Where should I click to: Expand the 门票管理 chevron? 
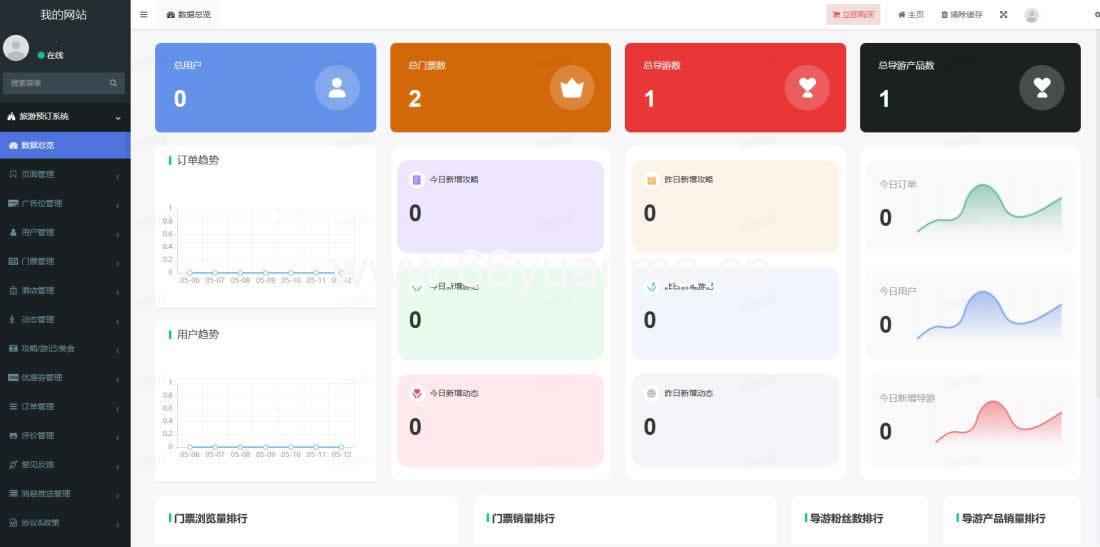[x=118, y=262]
